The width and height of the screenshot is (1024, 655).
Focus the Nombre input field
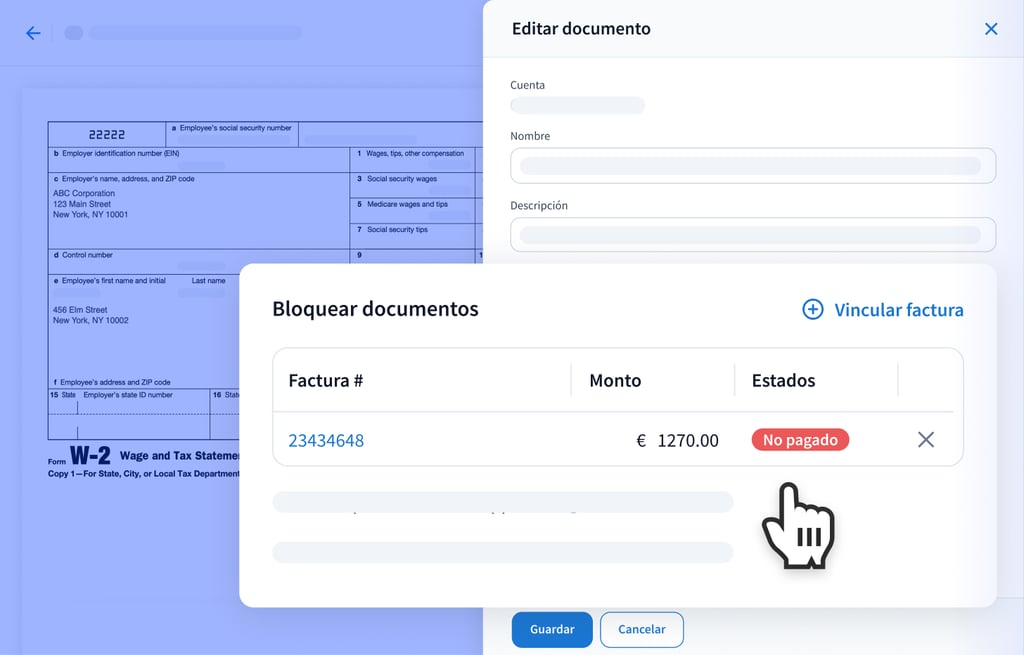coord(752,166)
